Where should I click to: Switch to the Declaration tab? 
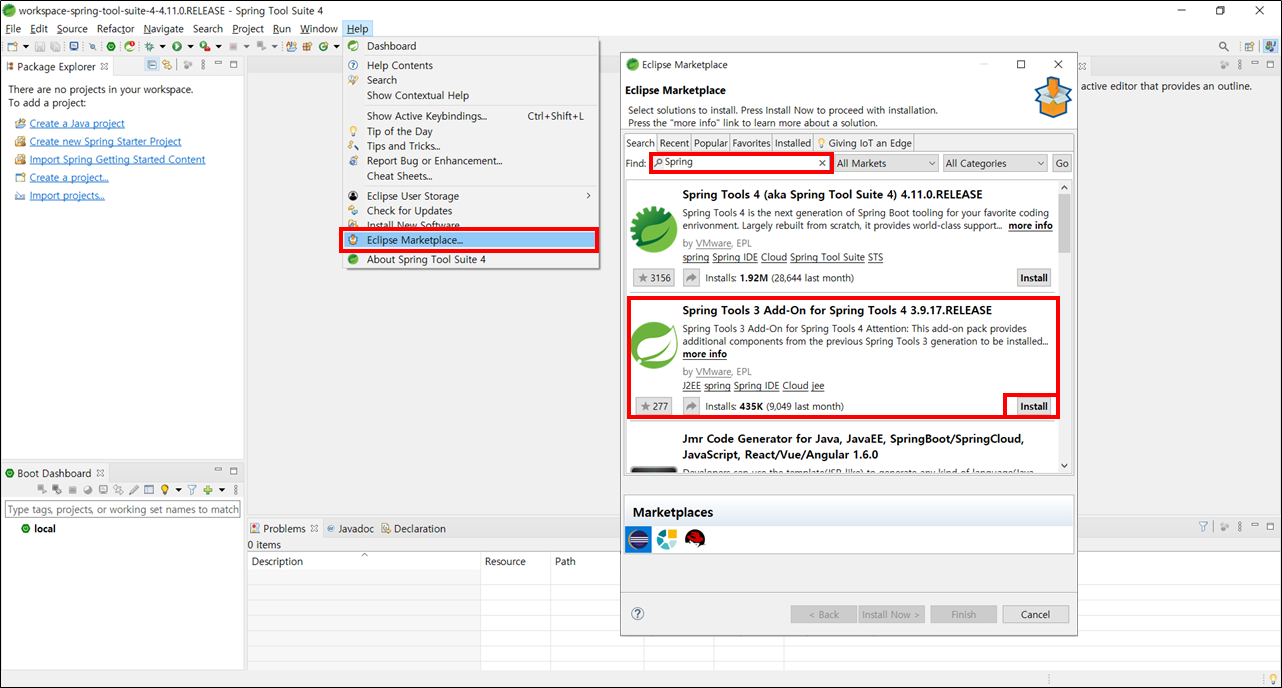coord(419,528)
